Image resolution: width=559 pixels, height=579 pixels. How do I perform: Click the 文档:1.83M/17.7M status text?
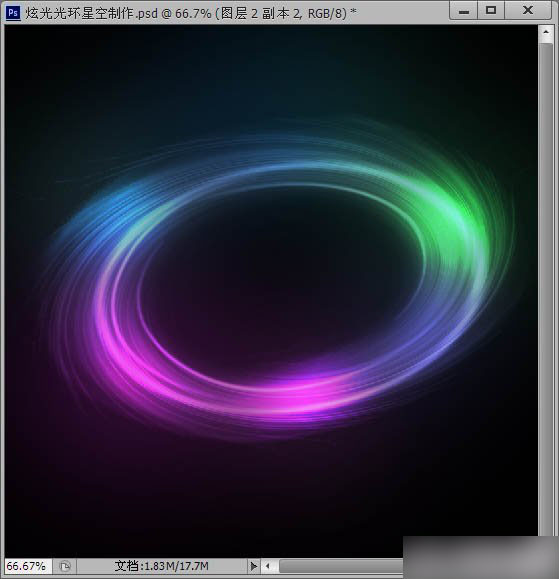coord(161,566)
